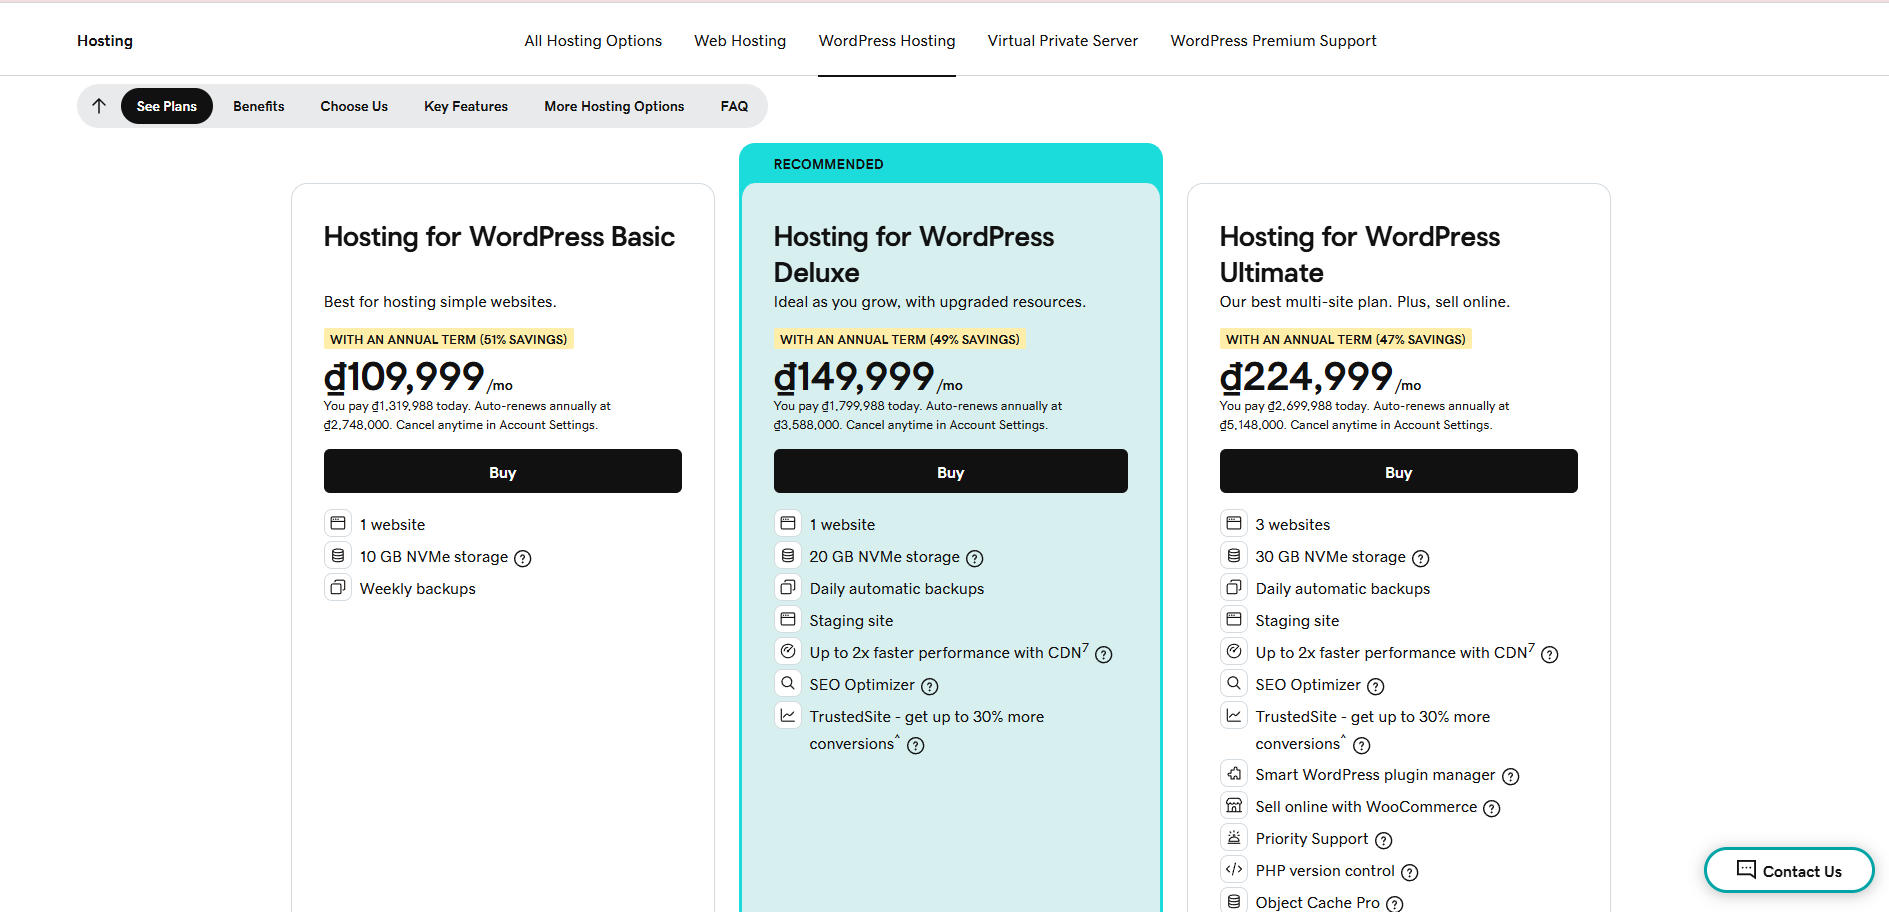Open help icon for Smart WordPress plugin manager

(1510, 776)
